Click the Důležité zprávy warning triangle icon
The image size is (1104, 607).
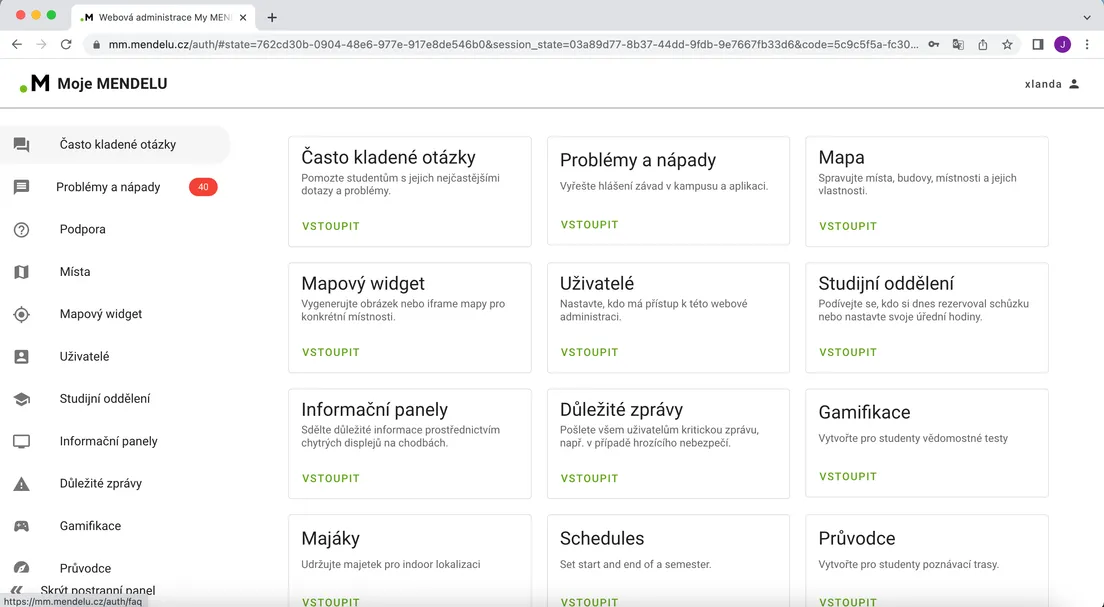(22, 484)
